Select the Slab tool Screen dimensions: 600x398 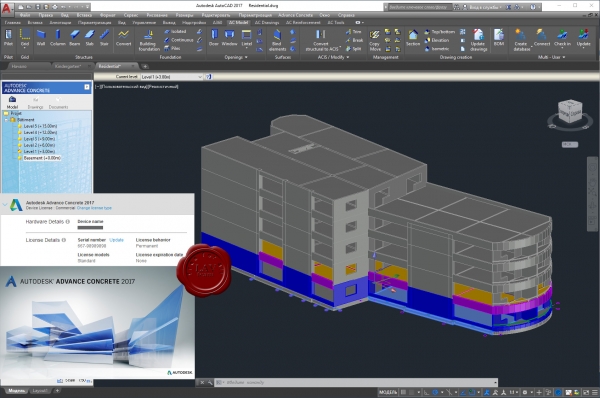click(x=90, y=38)
